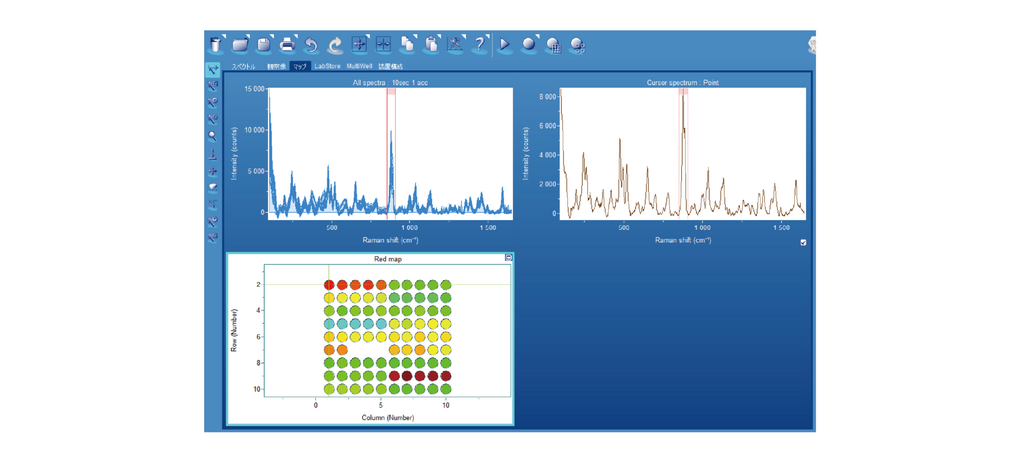This screenshot has width=1020, height=455.
Task: Open the LabStore tab
Action: point(327,67)
